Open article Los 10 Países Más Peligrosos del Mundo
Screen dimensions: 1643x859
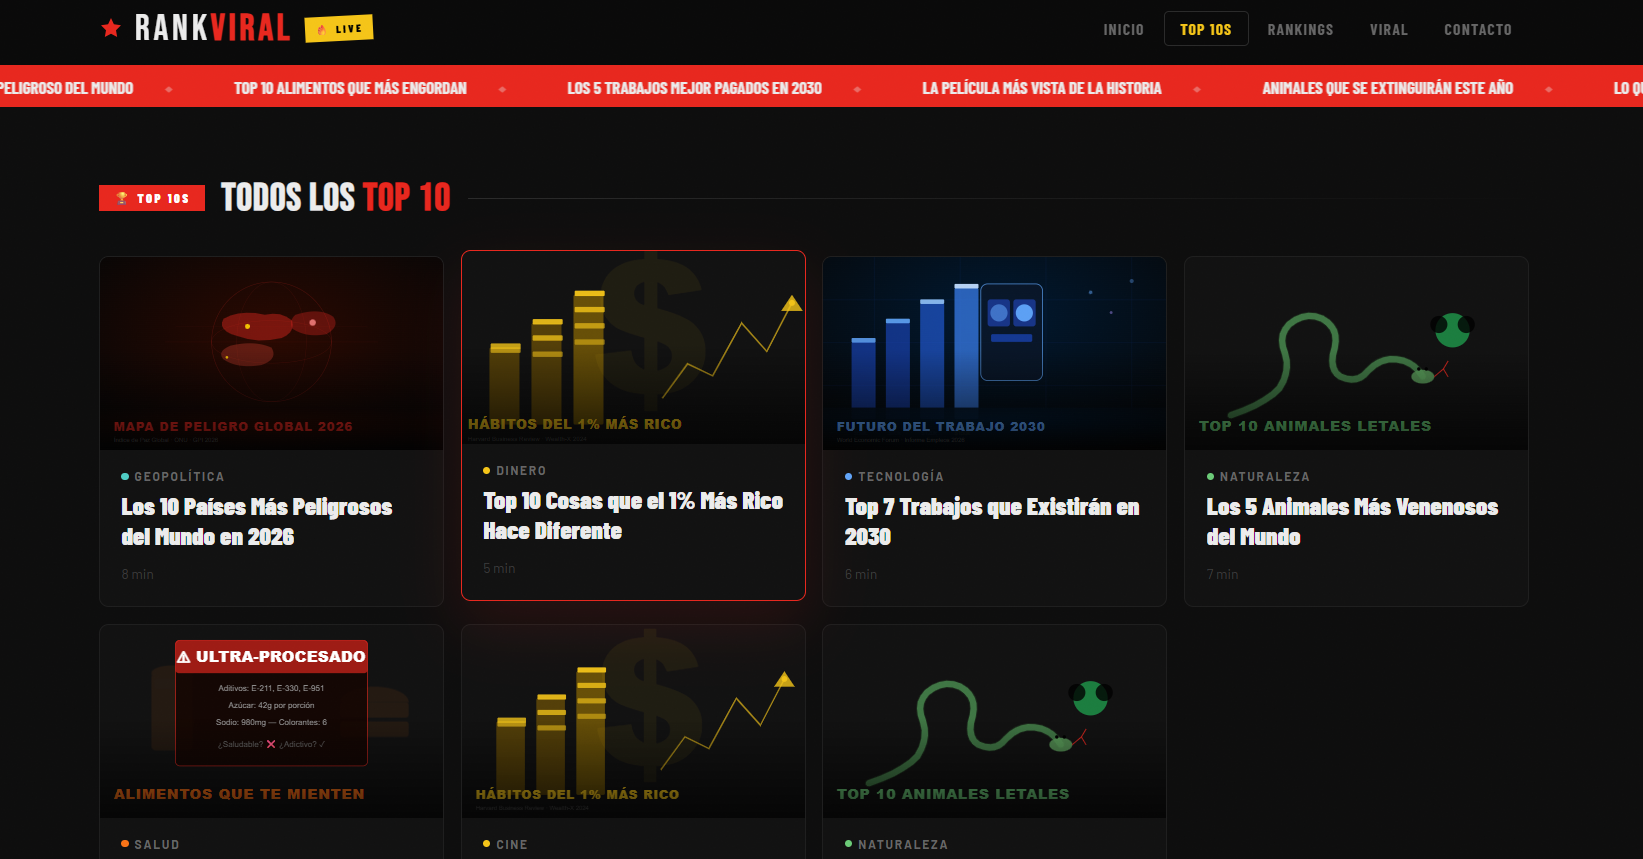click(x=257, y=522)
